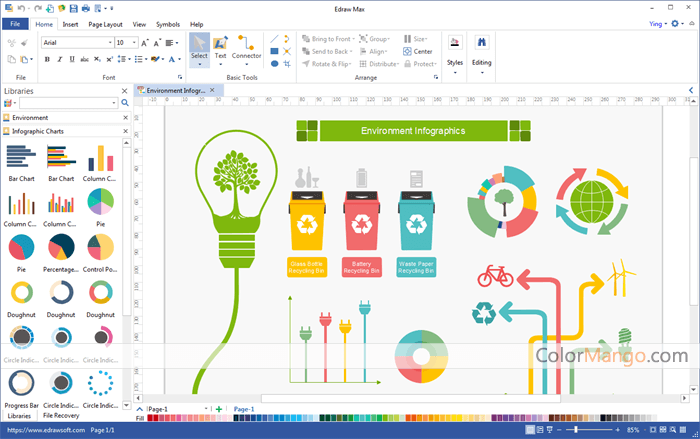Click the Bold formatting button
This screenshot has height=439, width=700.
pyautogui.click(x=46, y=59)
